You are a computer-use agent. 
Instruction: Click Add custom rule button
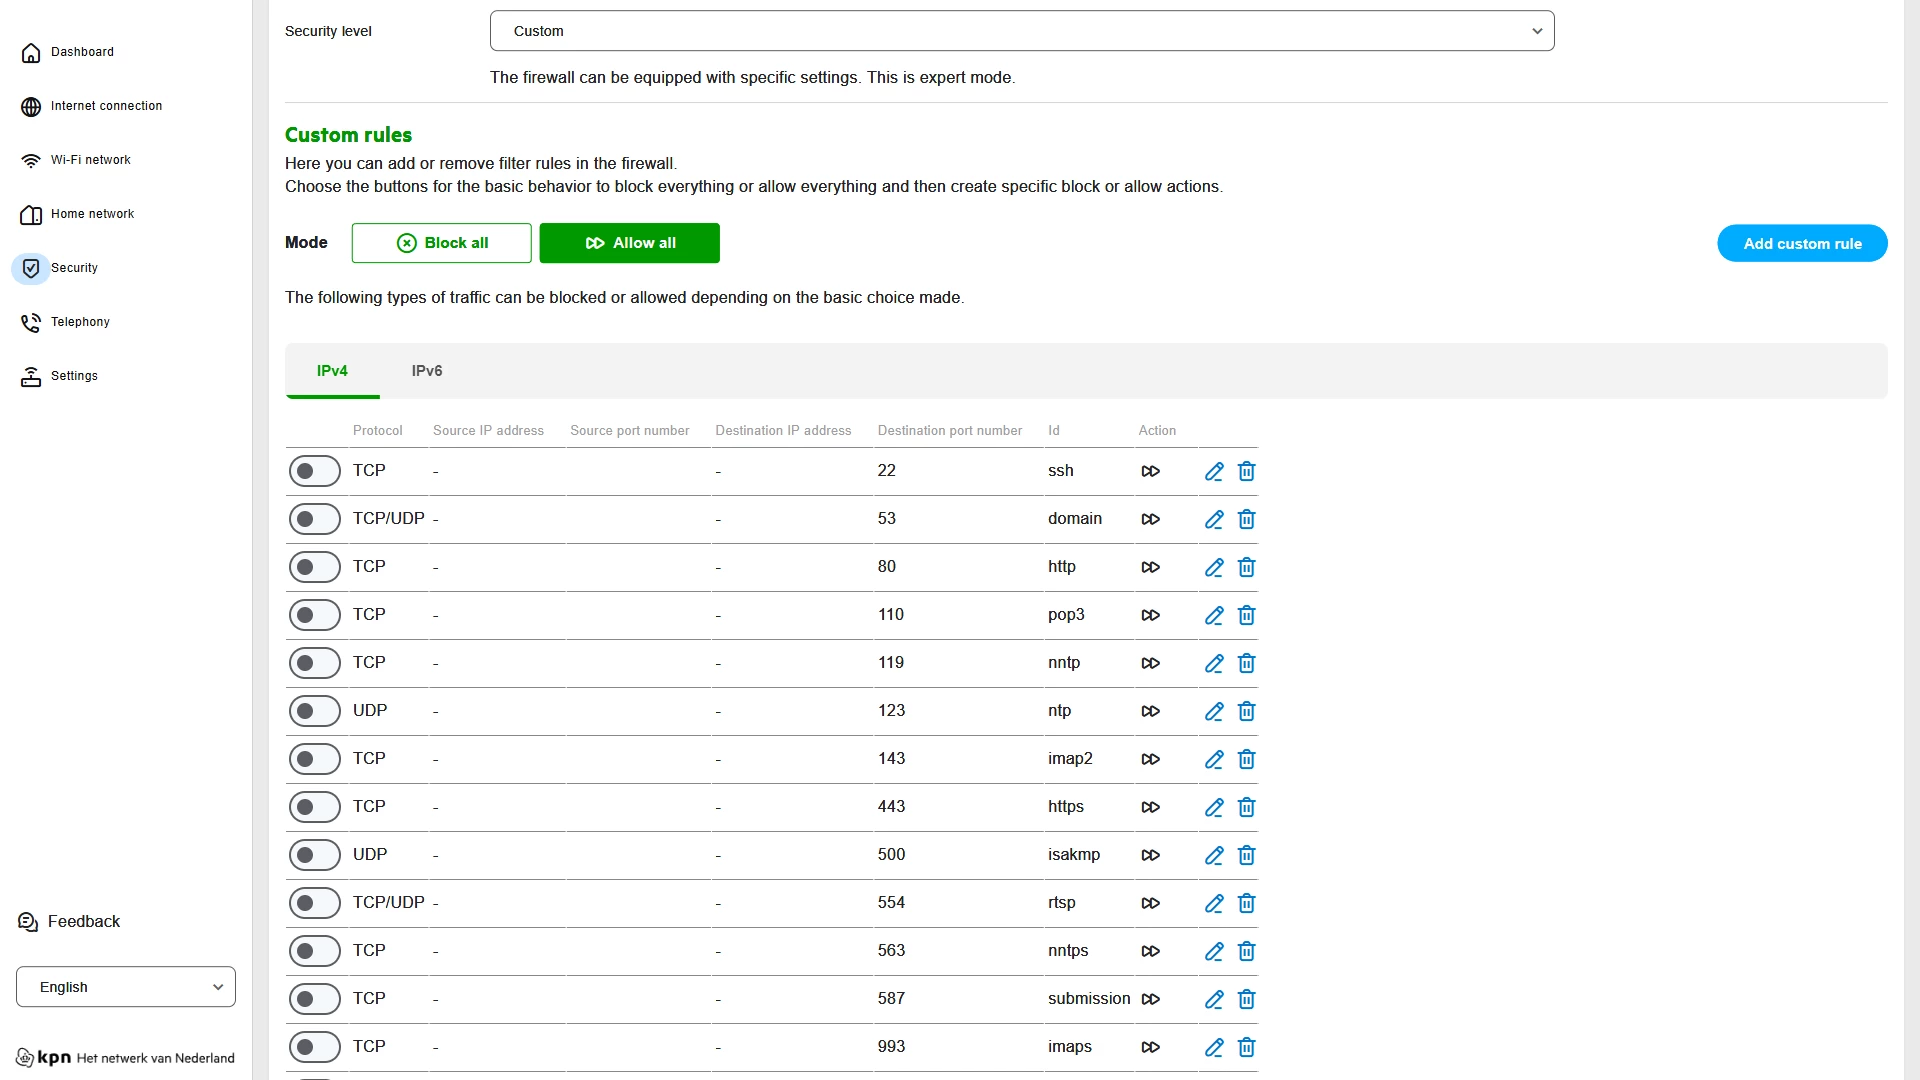1802,243
